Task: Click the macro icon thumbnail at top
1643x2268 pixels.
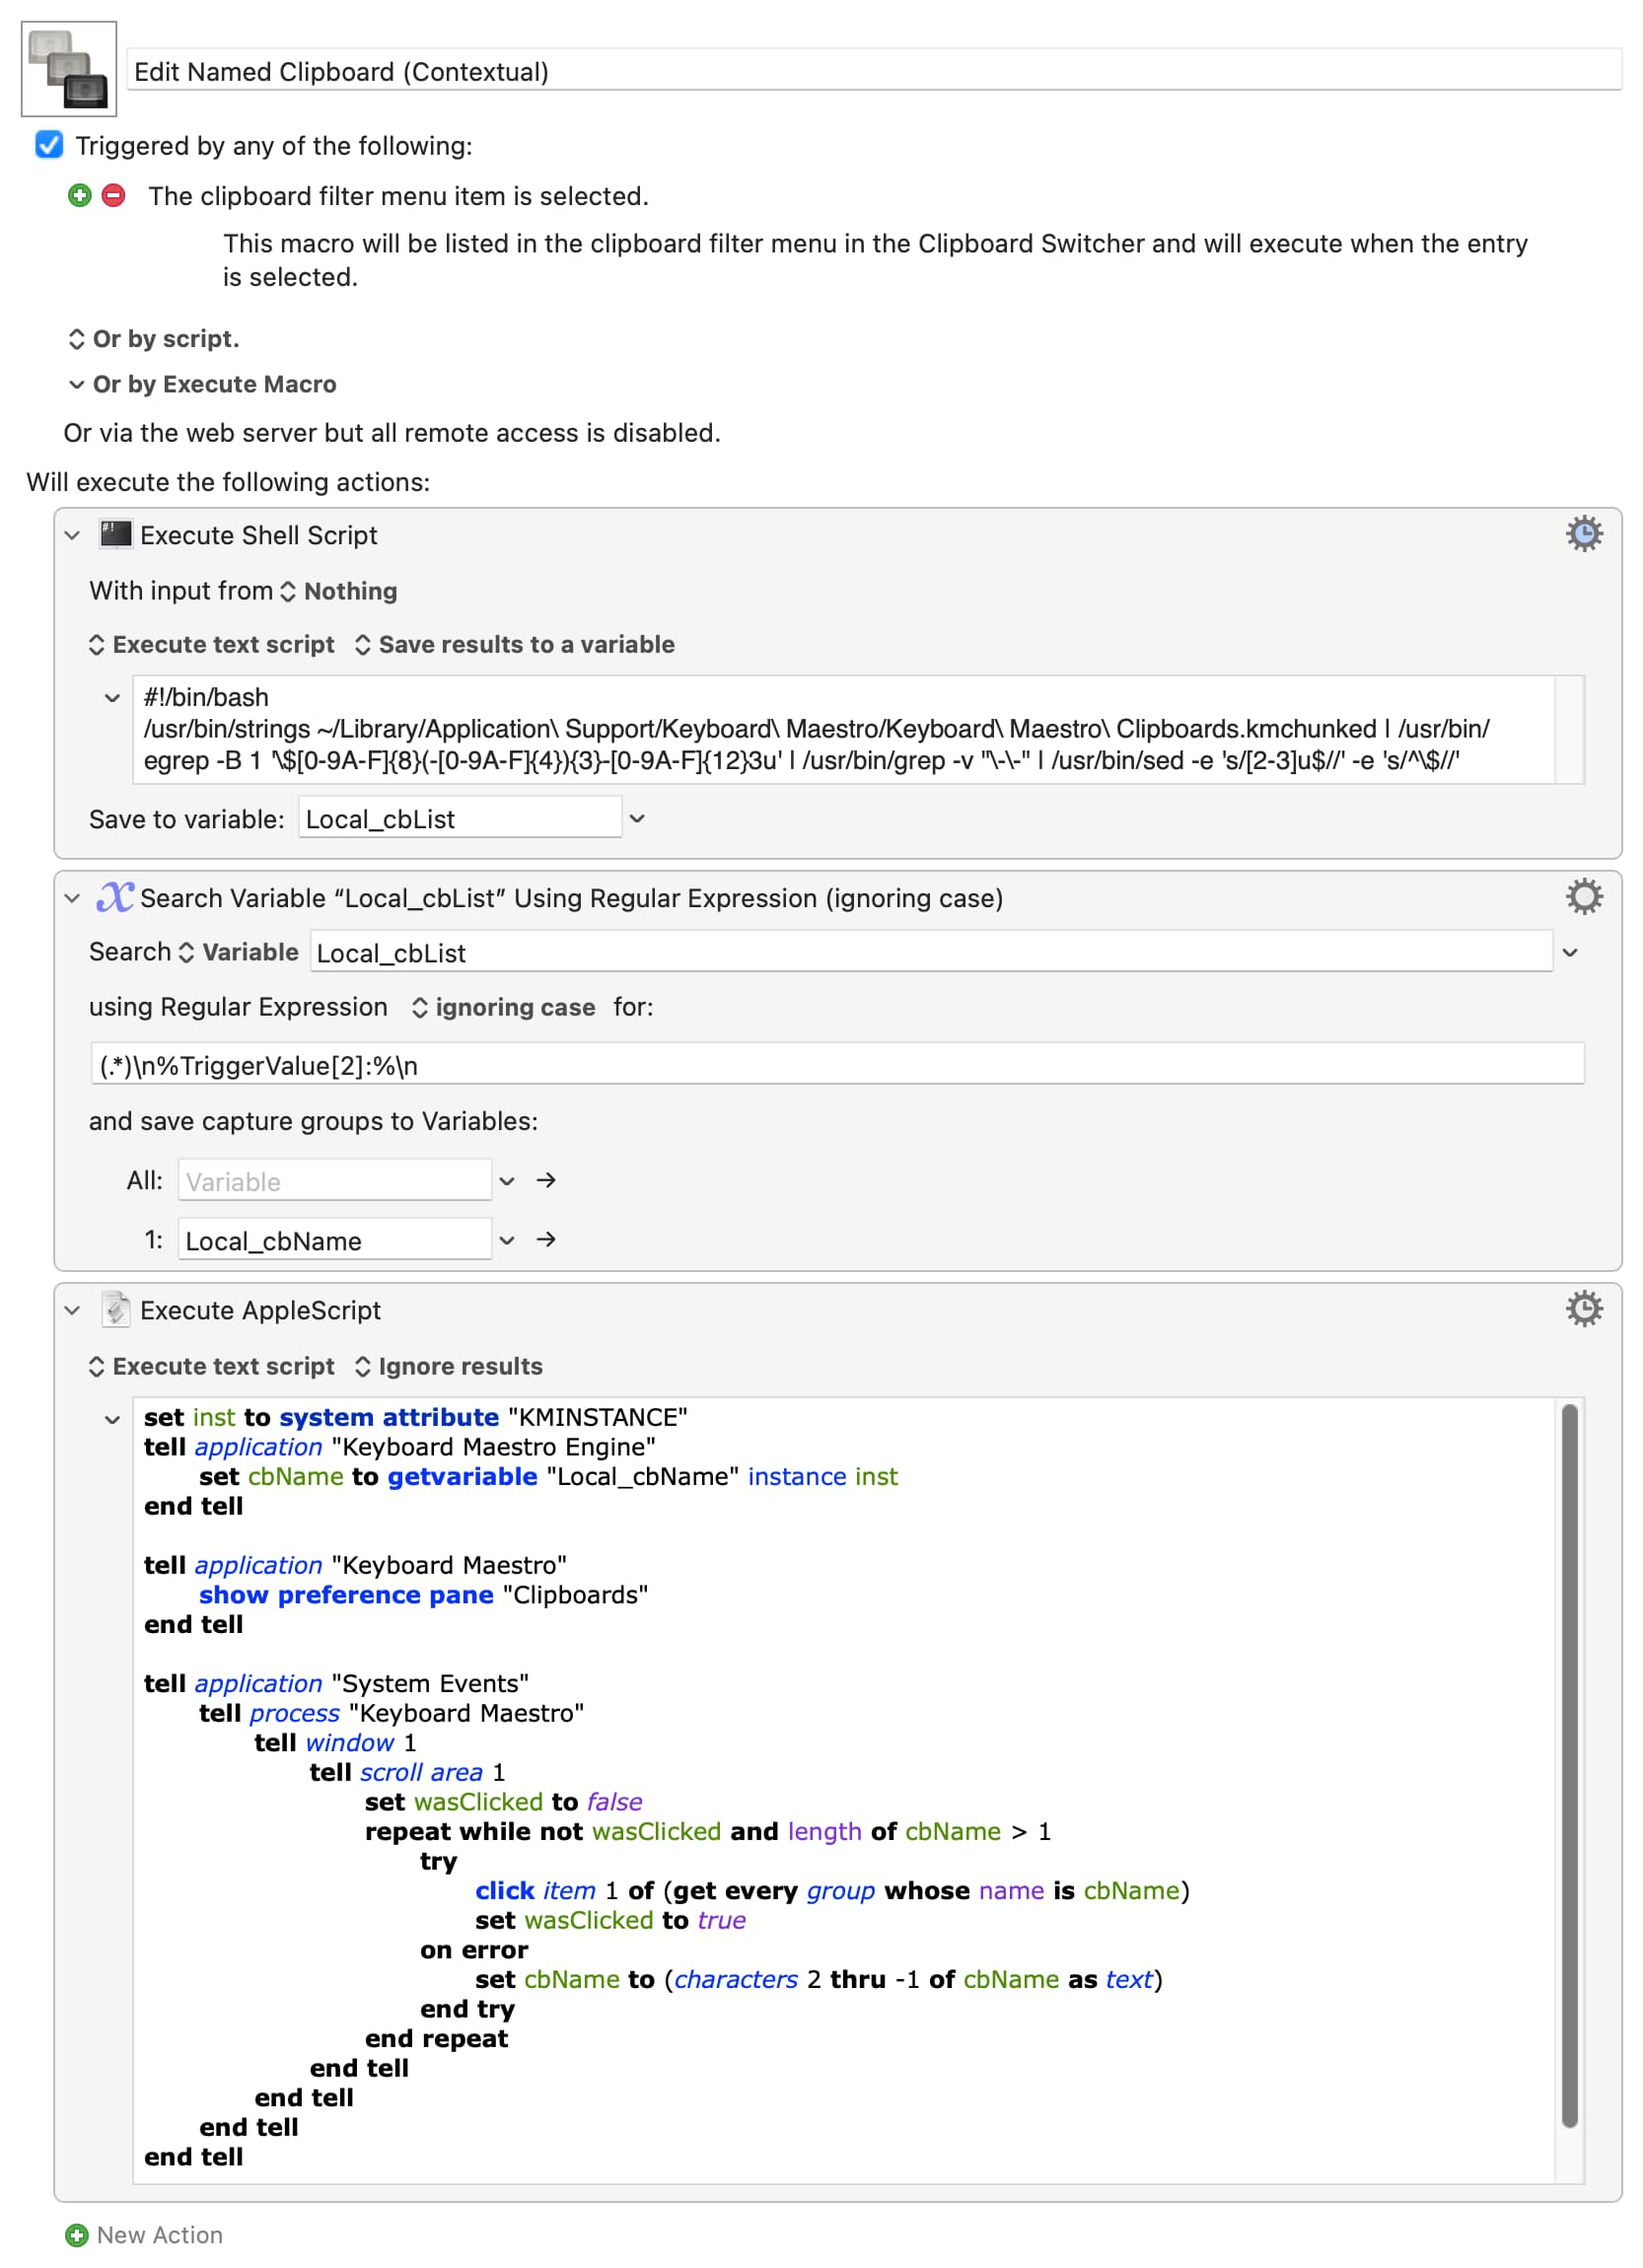Action: coord(68,69)
